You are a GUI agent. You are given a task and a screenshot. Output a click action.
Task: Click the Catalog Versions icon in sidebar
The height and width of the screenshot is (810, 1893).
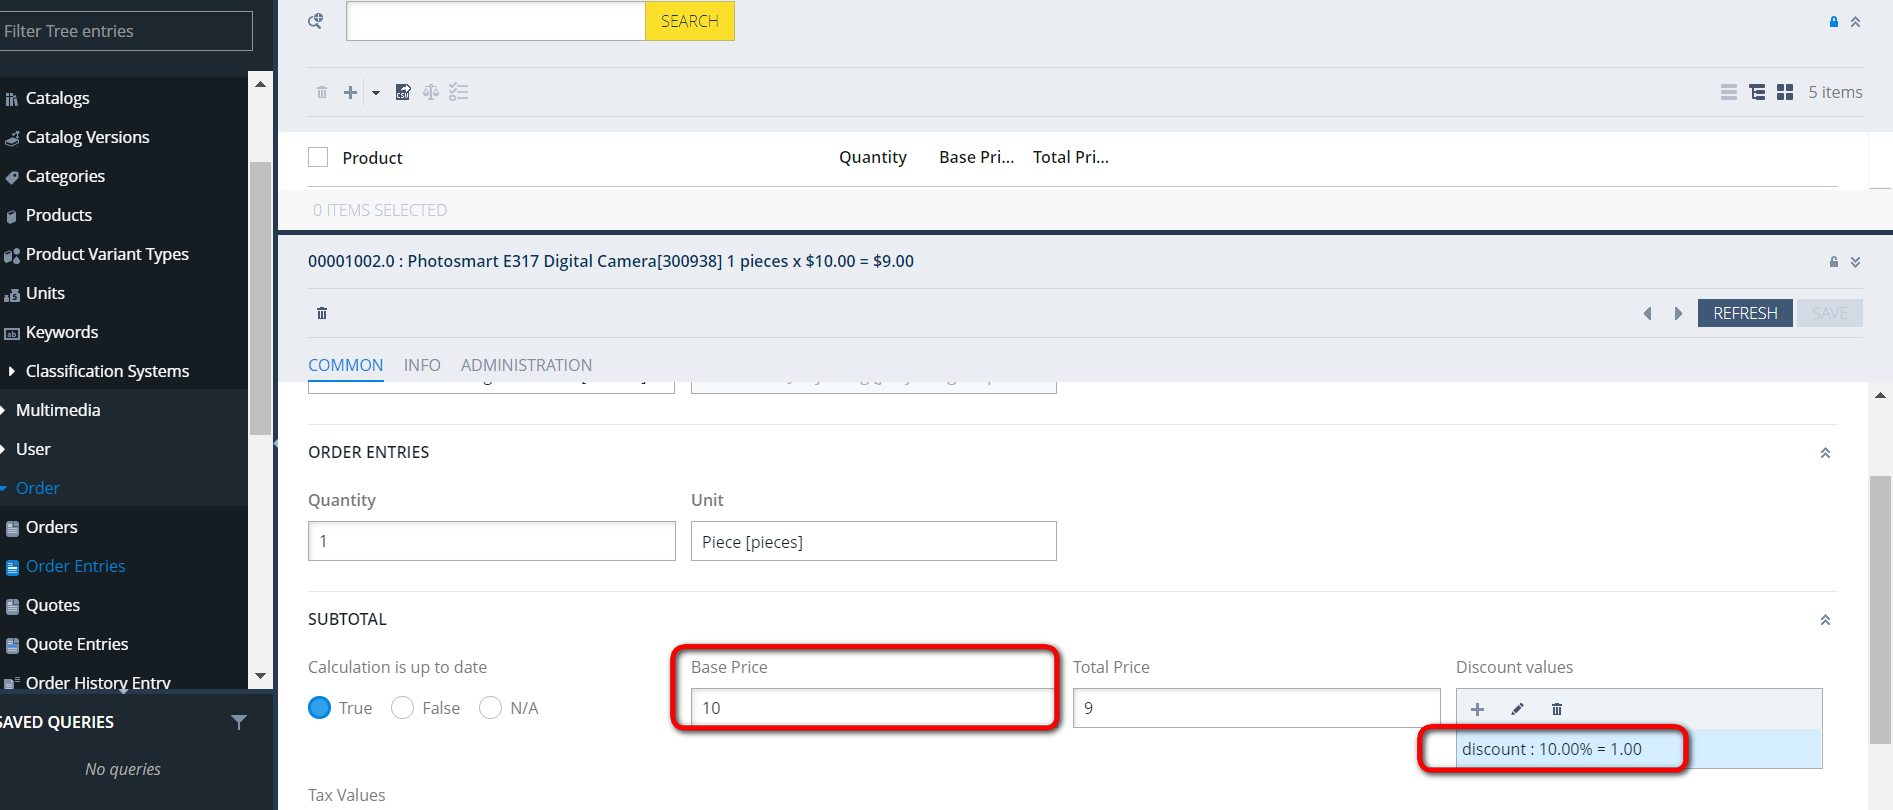[x=12, y=138]
